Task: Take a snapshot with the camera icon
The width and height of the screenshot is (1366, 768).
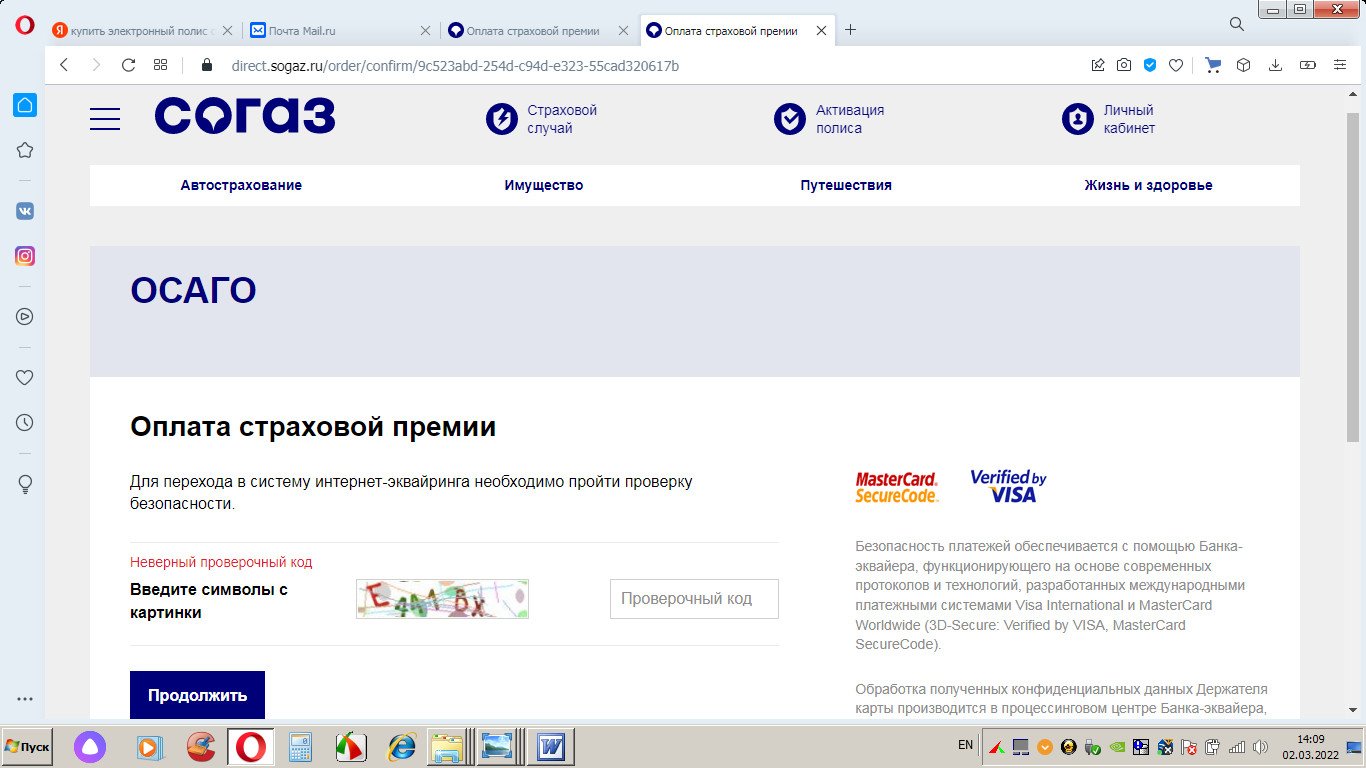Action: (x=1124, y=65)
